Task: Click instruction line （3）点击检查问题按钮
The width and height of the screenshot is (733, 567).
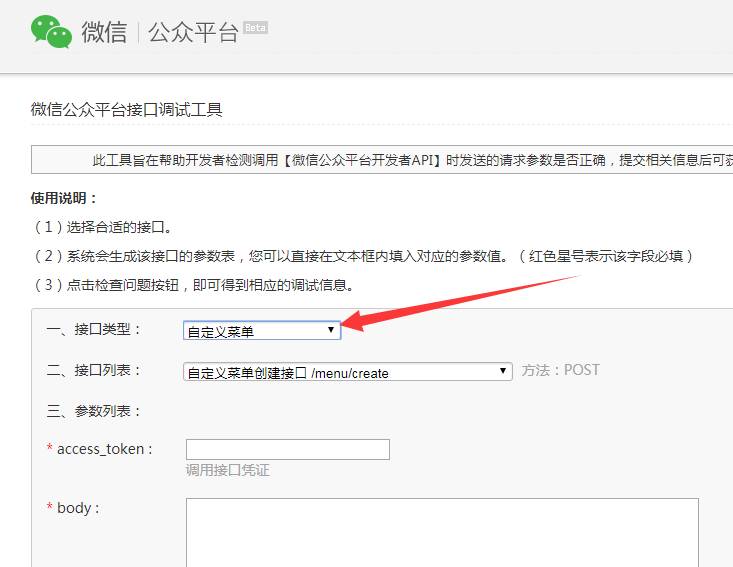Action: point(193,285)
